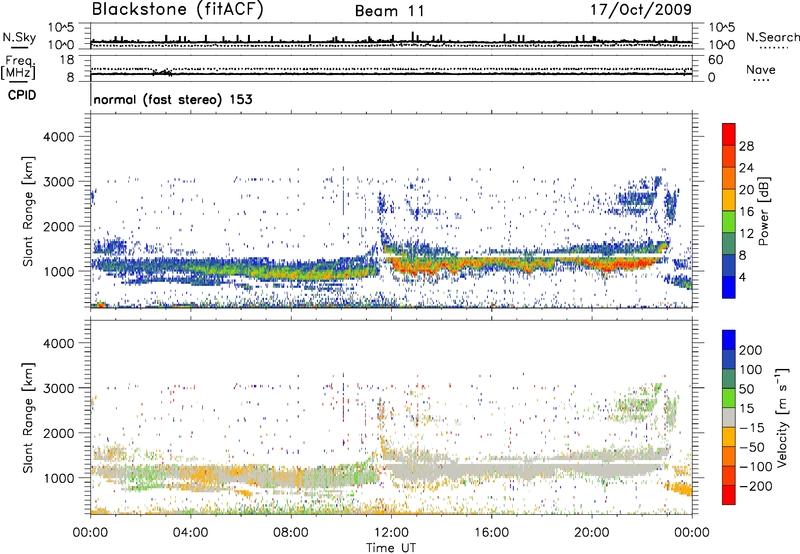Screen dimensions: 800x554
Task: Pick the red top segment of power colorbar
Action: pos(729,134)
